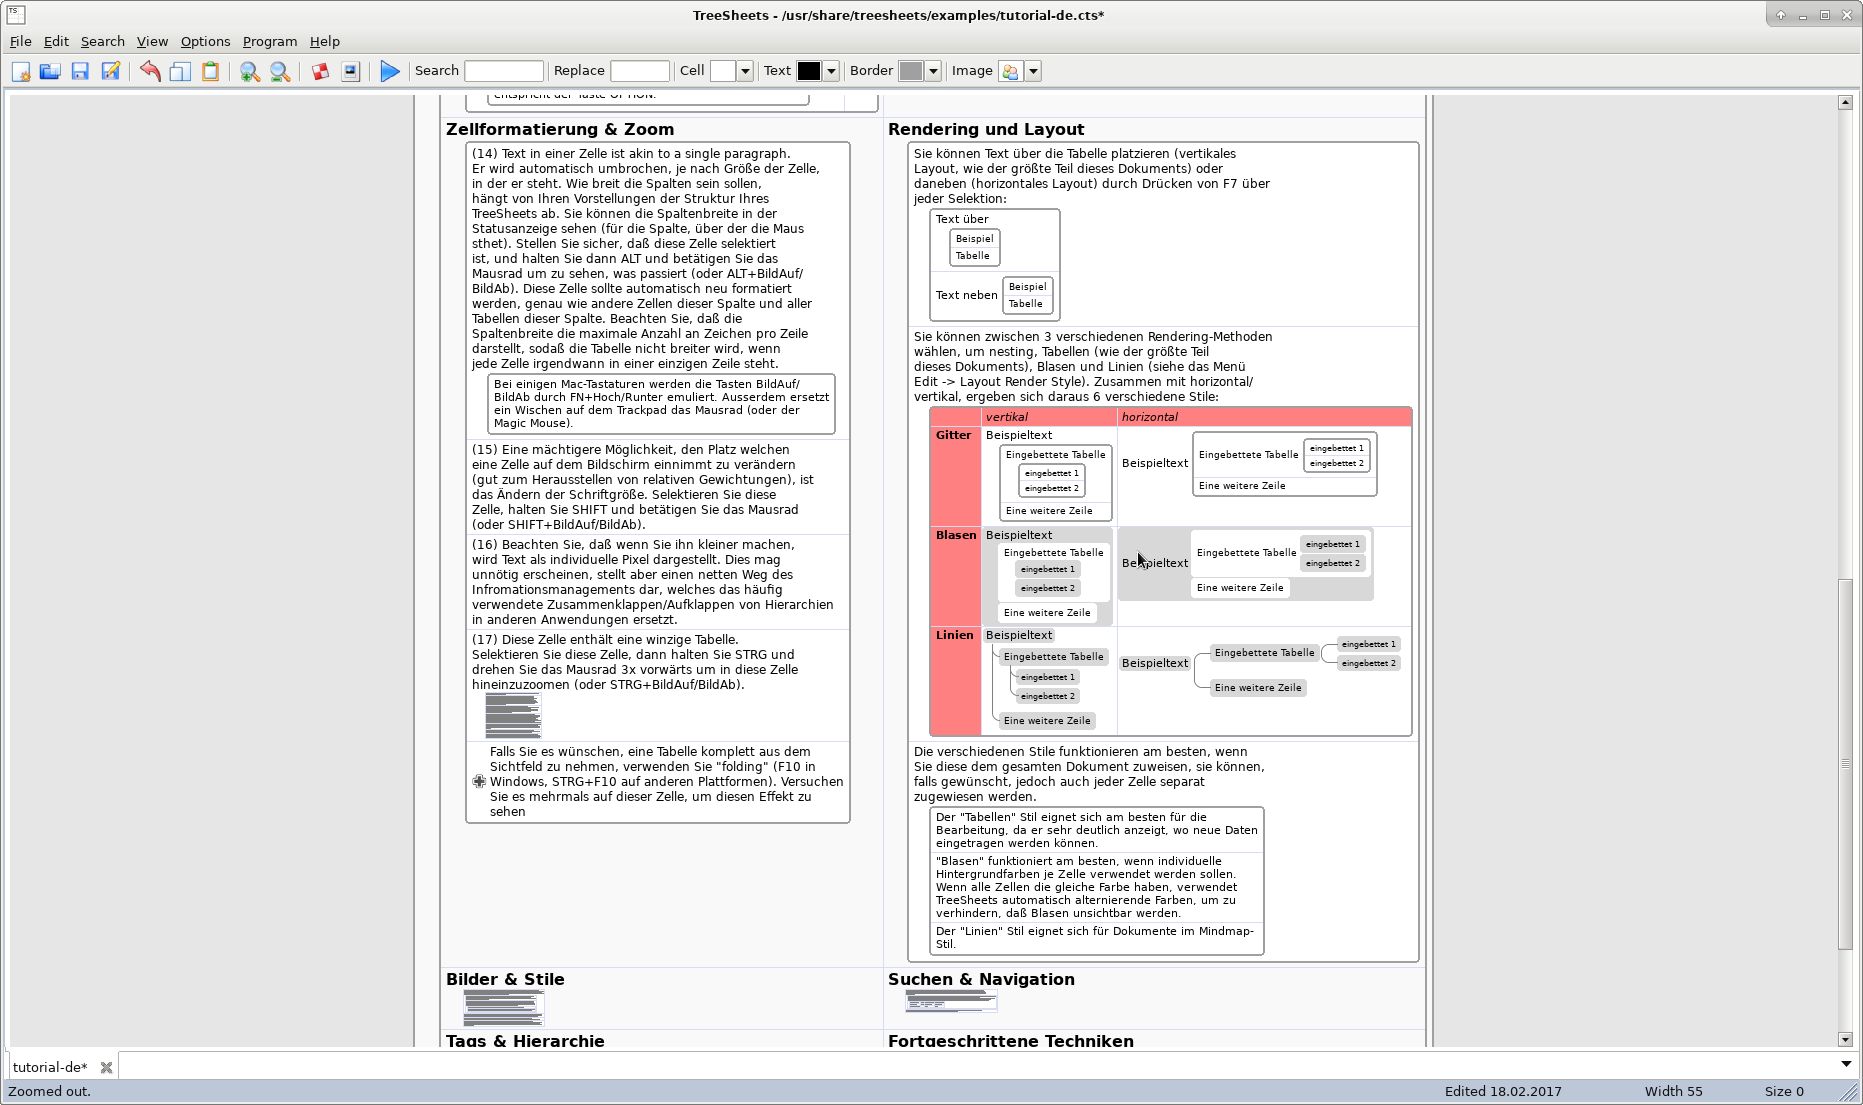Open the Text color dropdown arrow
The image size is (1863, 1105).
coord(831,71)
